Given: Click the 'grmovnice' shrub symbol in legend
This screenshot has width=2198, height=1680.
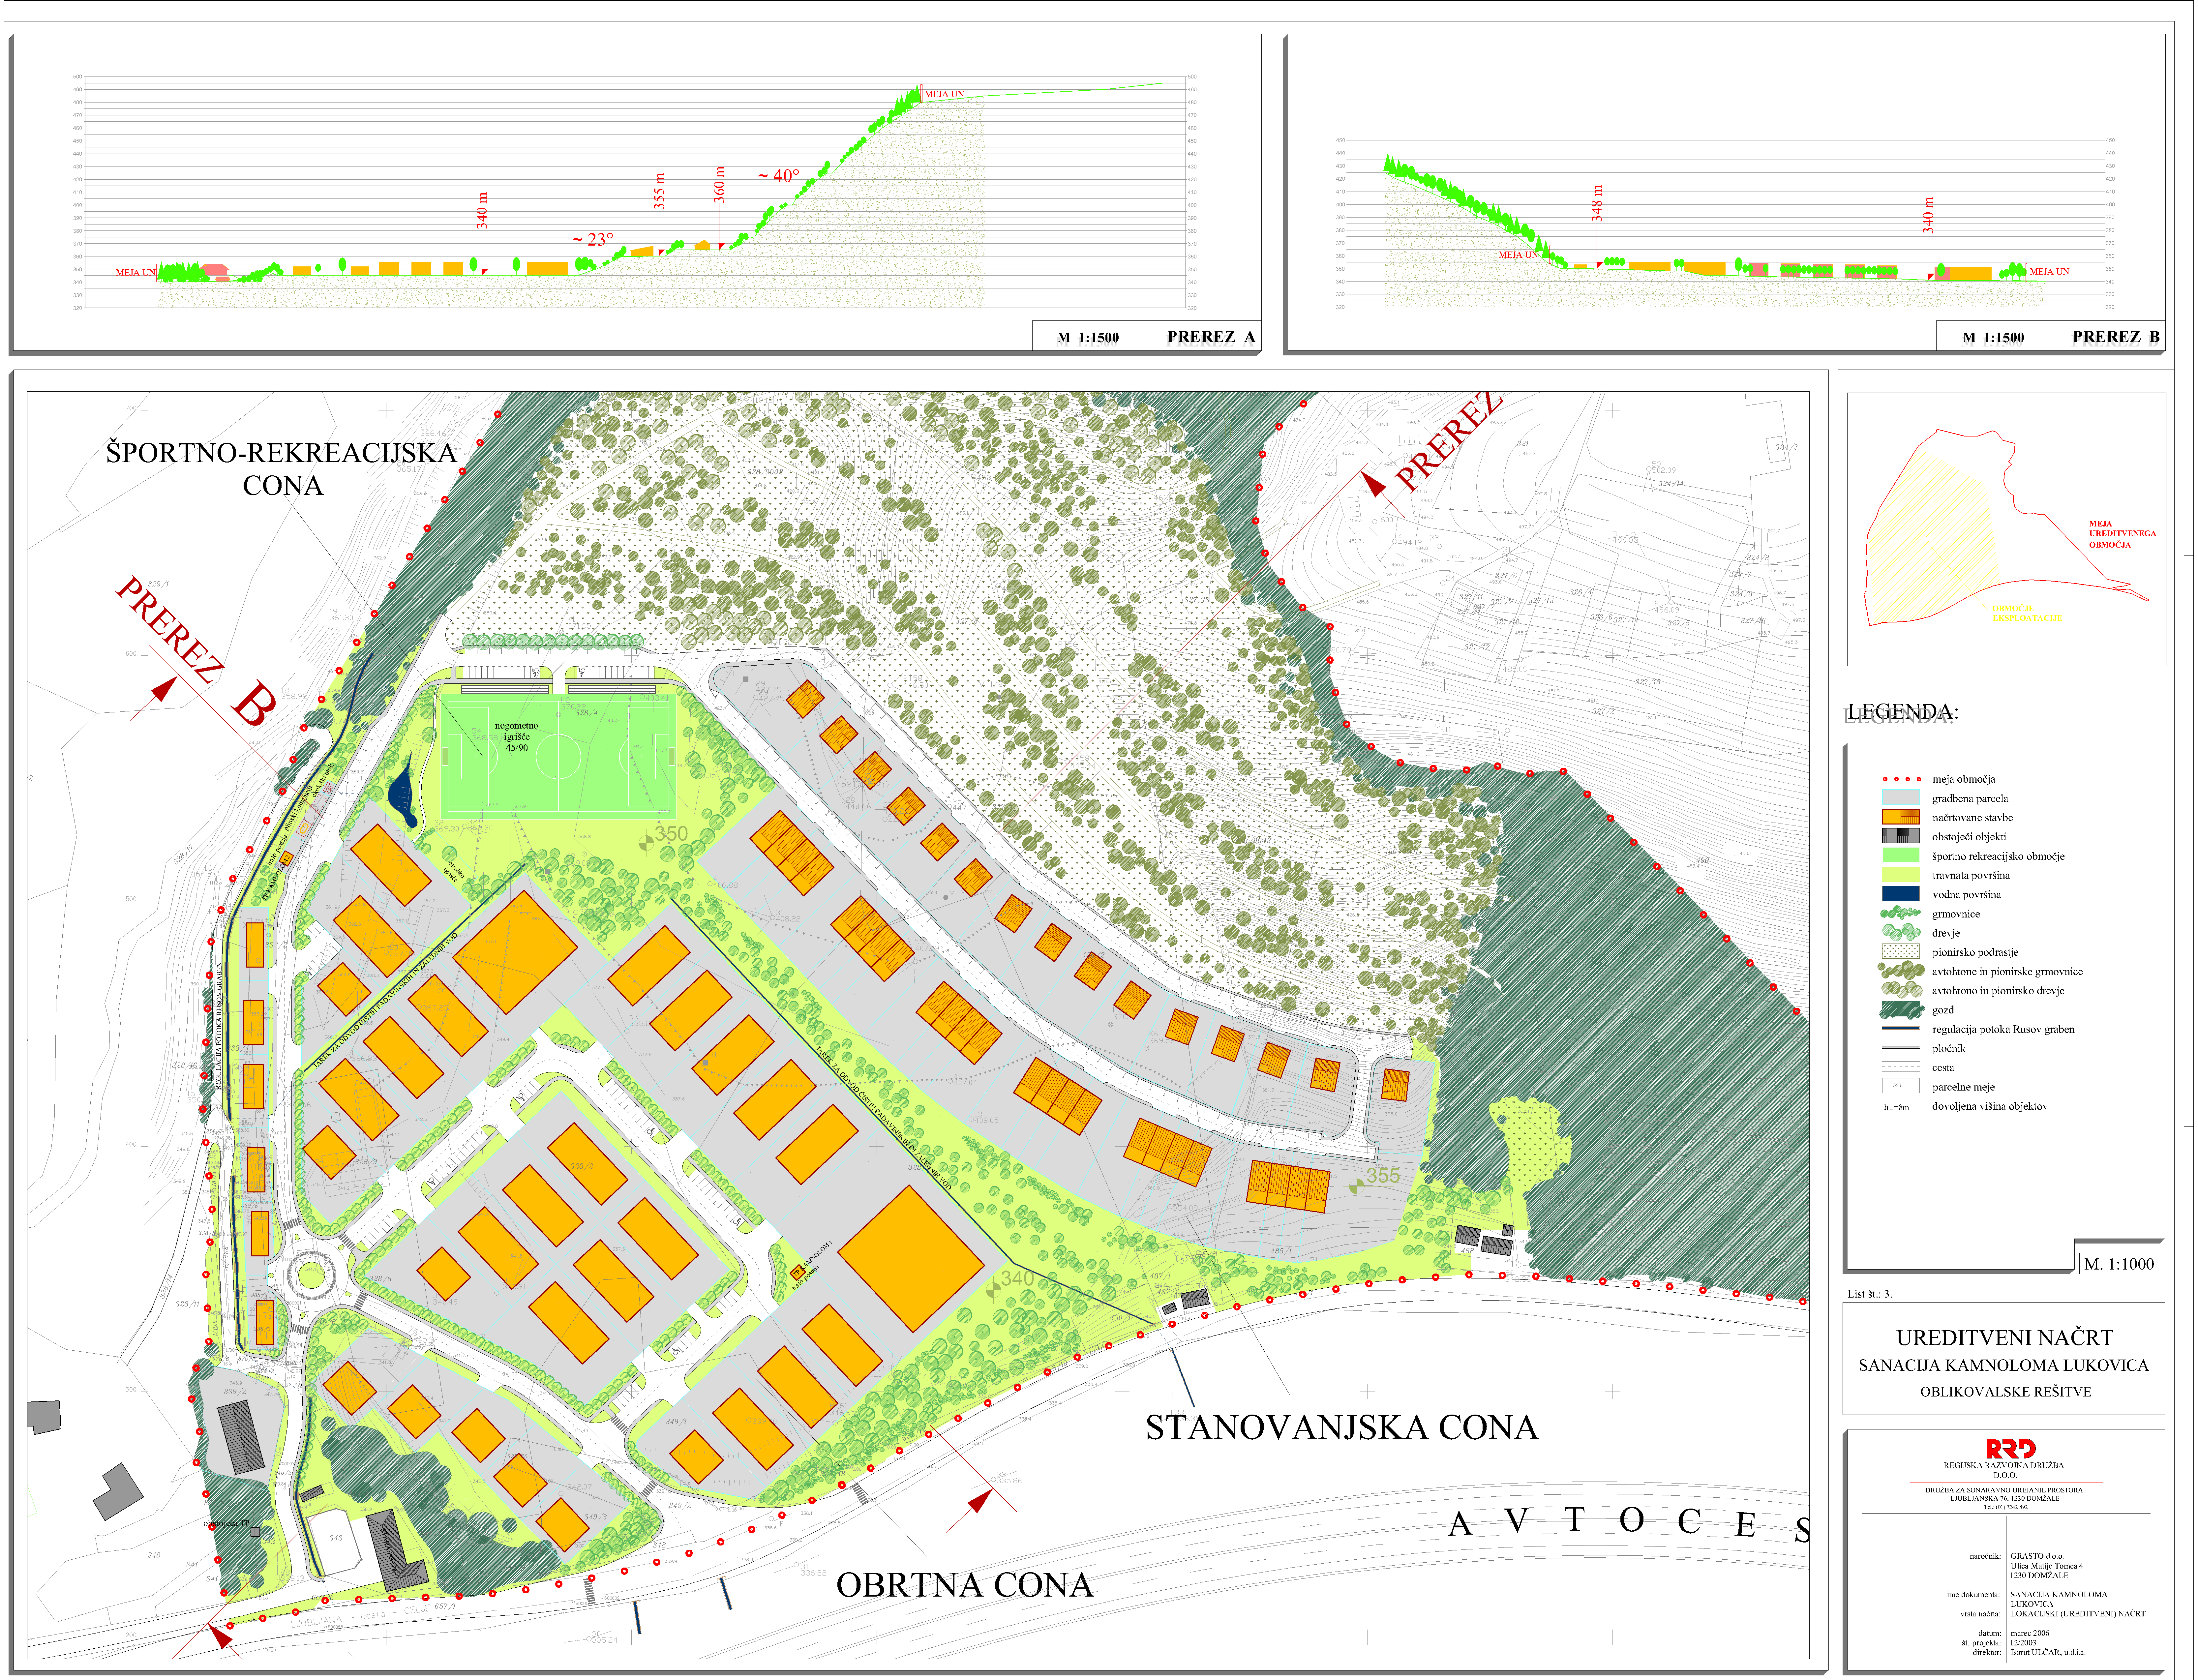Looking at the screenshot, I should pos(1901,913).
